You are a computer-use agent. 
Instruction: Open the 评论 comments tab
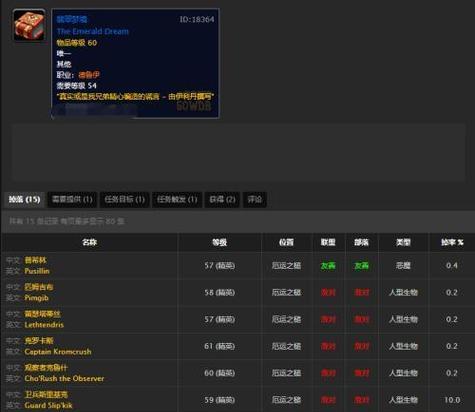[x=255, y=199]
